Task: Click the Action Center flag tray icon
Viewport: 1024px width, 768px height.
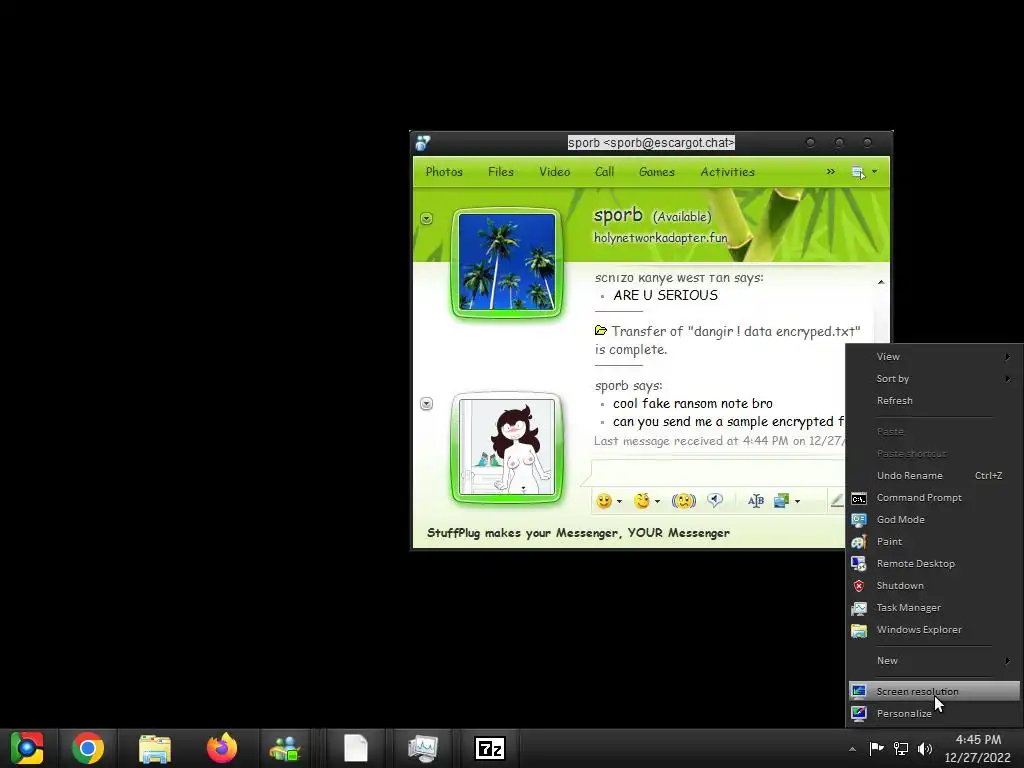Action: [876, 749]
